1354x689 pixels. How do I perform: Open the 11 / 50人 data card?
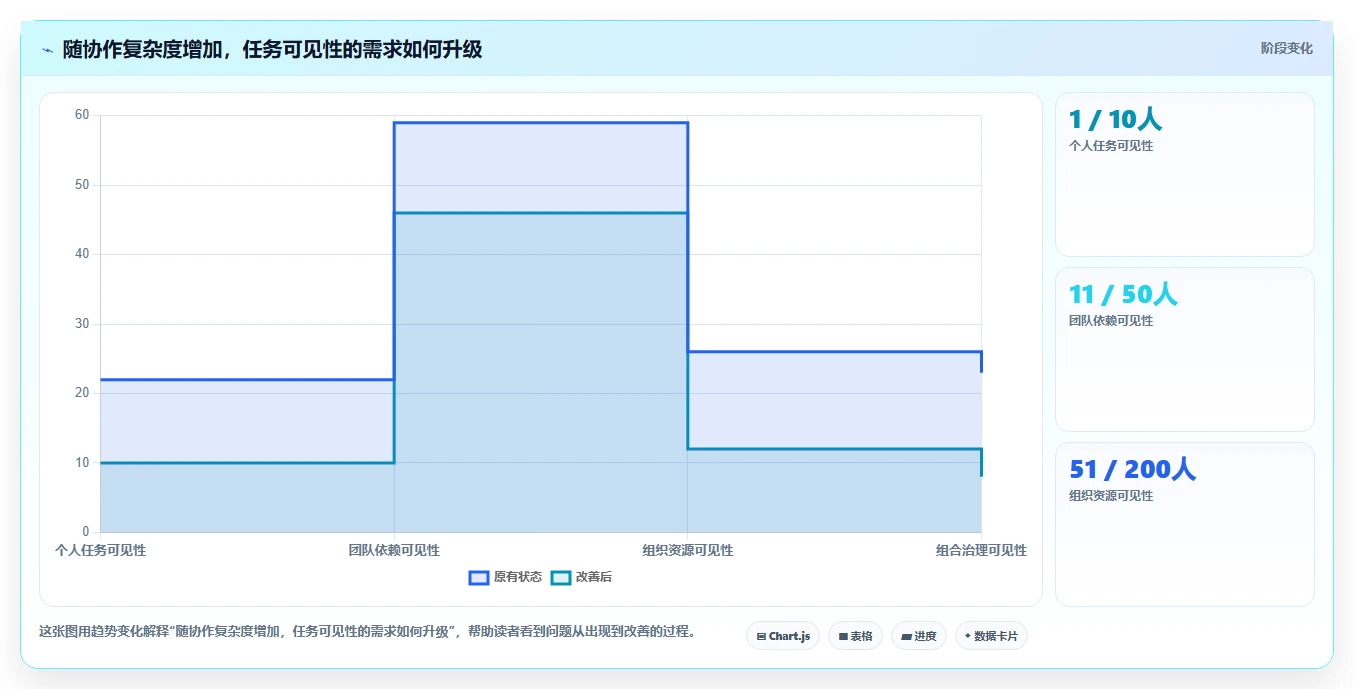pyautogui.click(x=1184, y=349)
